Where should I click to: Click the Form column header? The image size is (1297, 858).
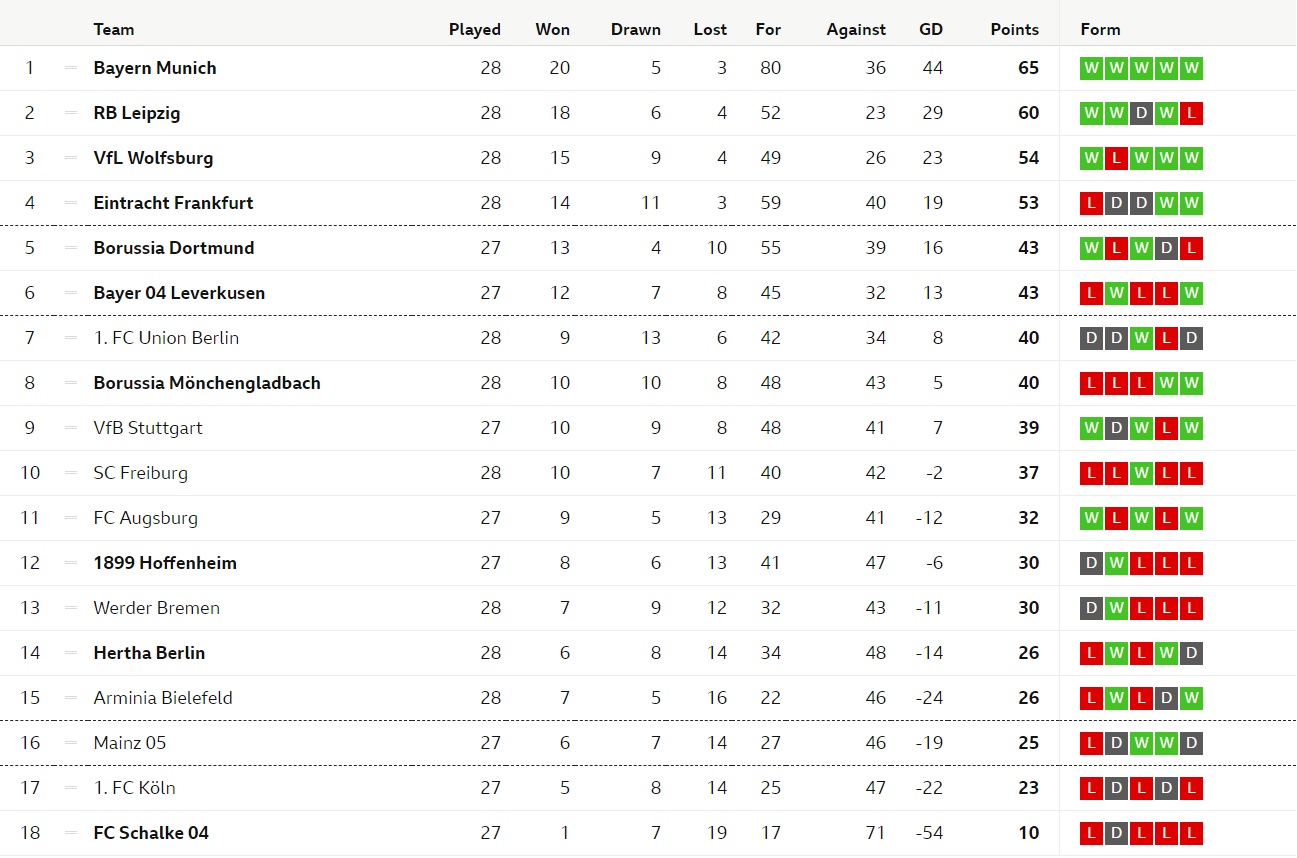pos(1100,29)
